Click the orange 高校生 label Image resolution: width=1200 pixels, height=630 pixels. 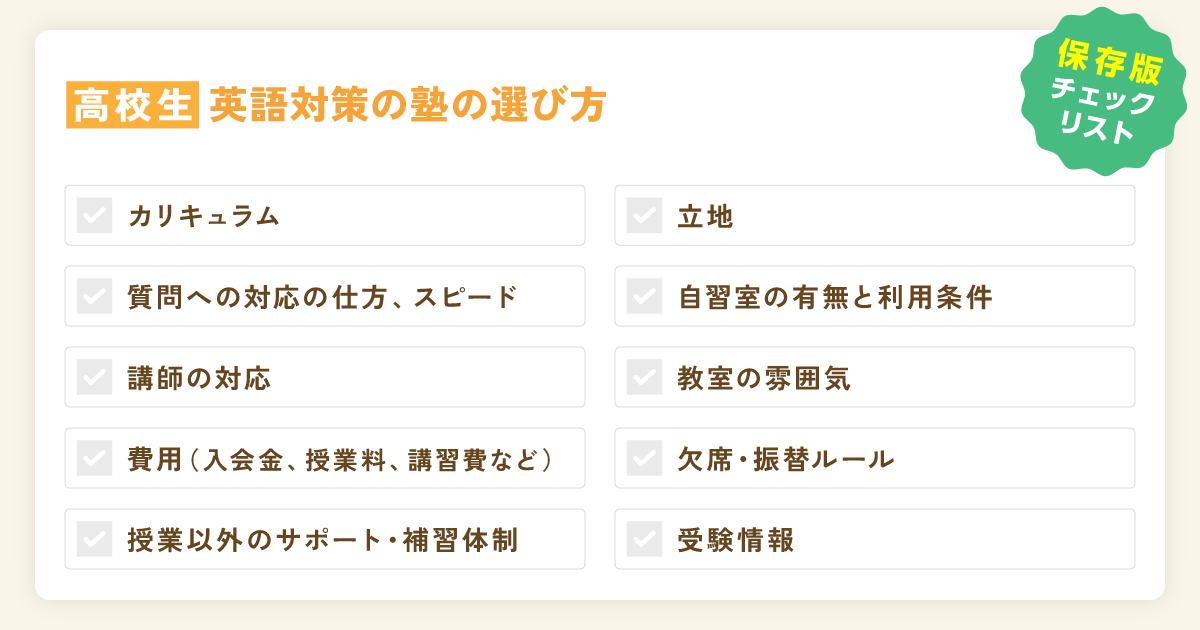click(132, 105)
